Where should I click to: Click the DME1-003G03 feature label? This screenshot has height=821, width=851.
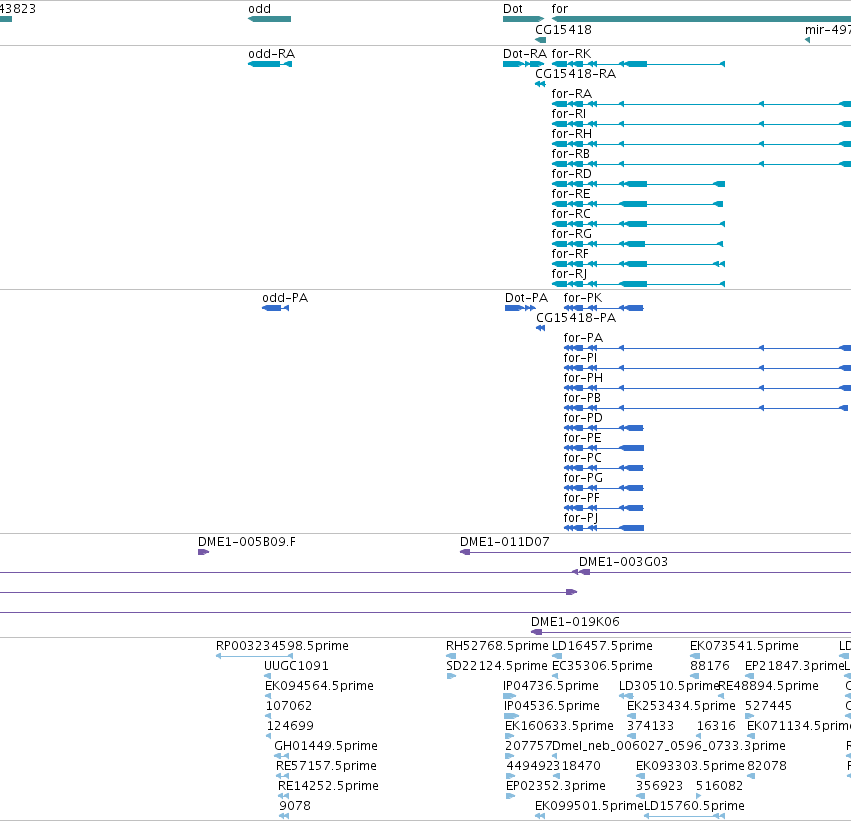(623, 562)
